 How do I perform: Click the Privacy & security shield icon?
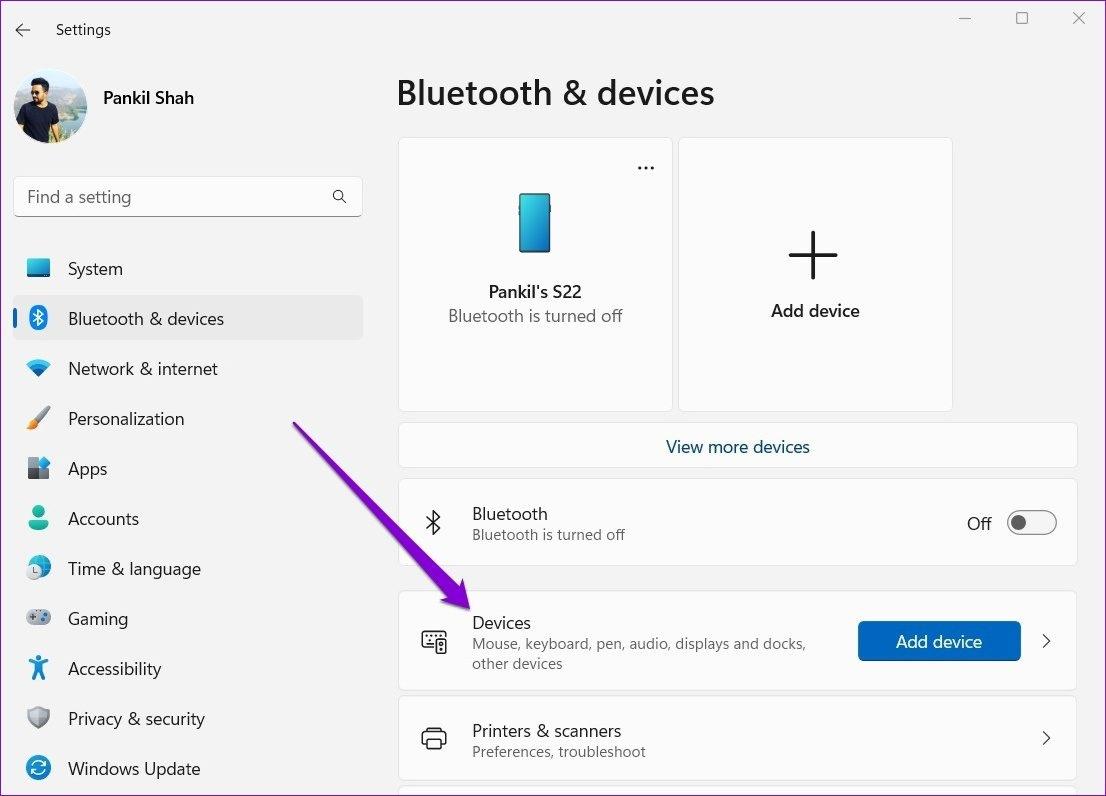click(x=38, y=719)
